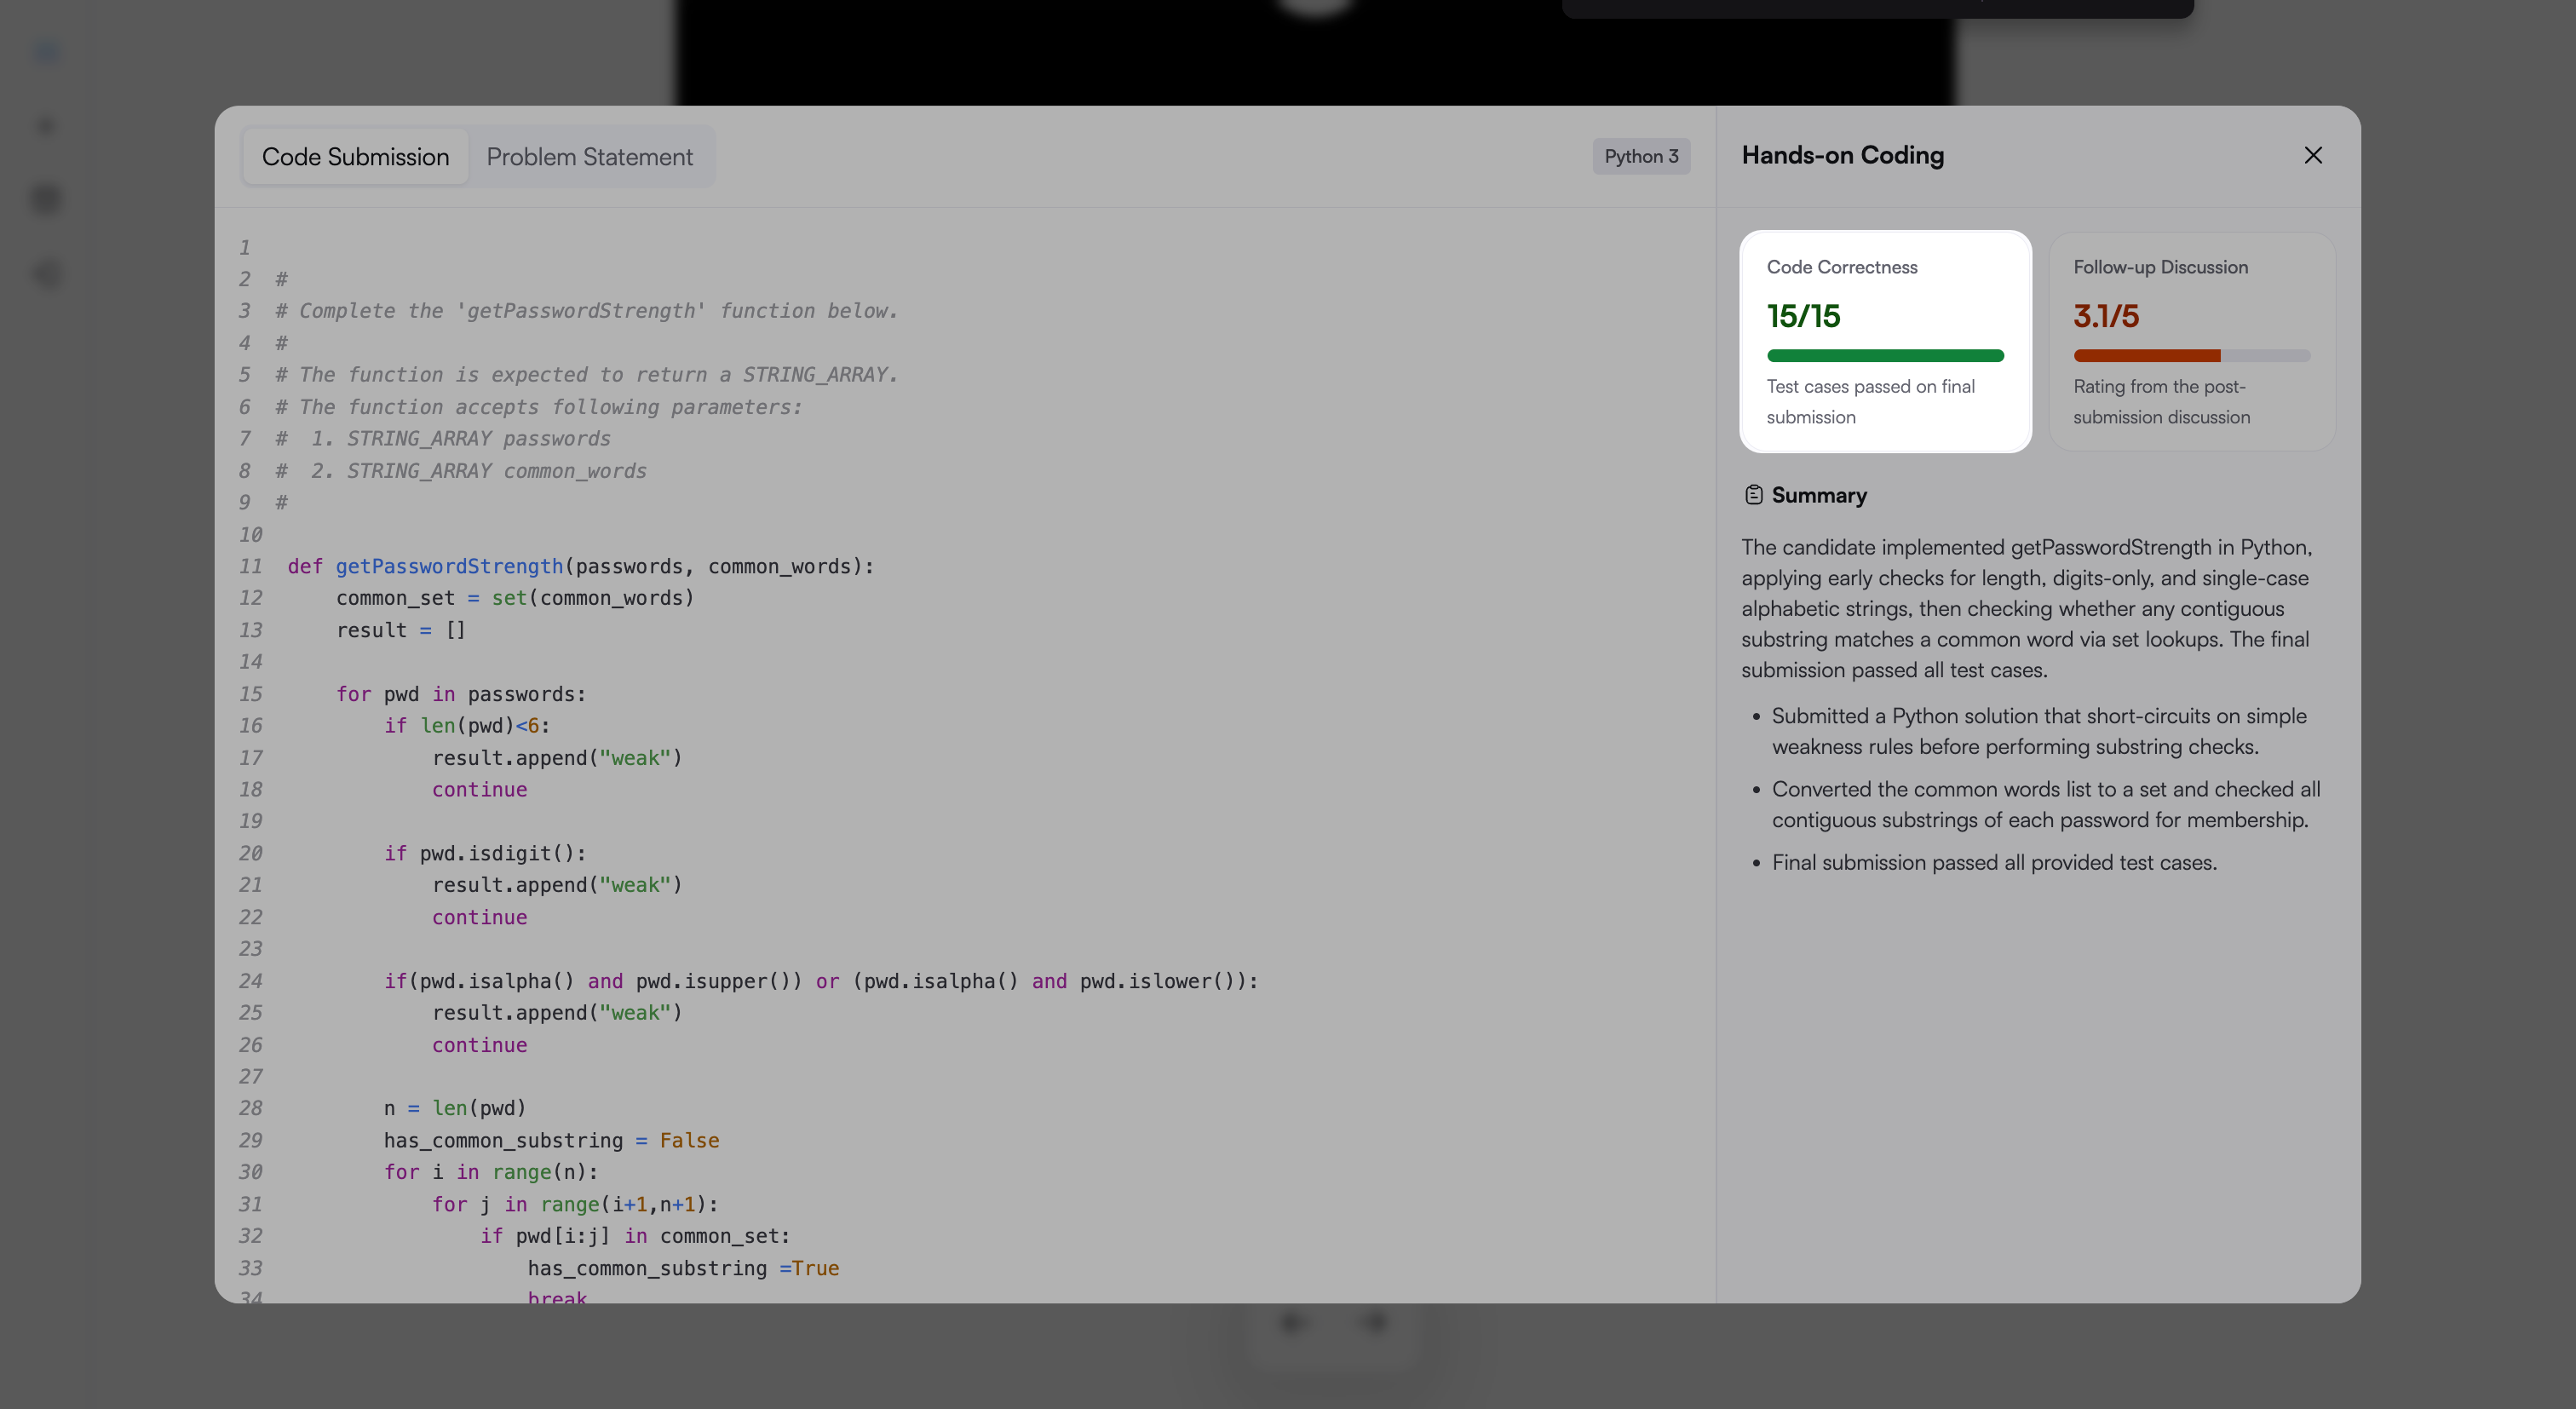Click 'if pwd[i:j] in common_set:' line
Screen dimensions: 2576x1409
635,1236
